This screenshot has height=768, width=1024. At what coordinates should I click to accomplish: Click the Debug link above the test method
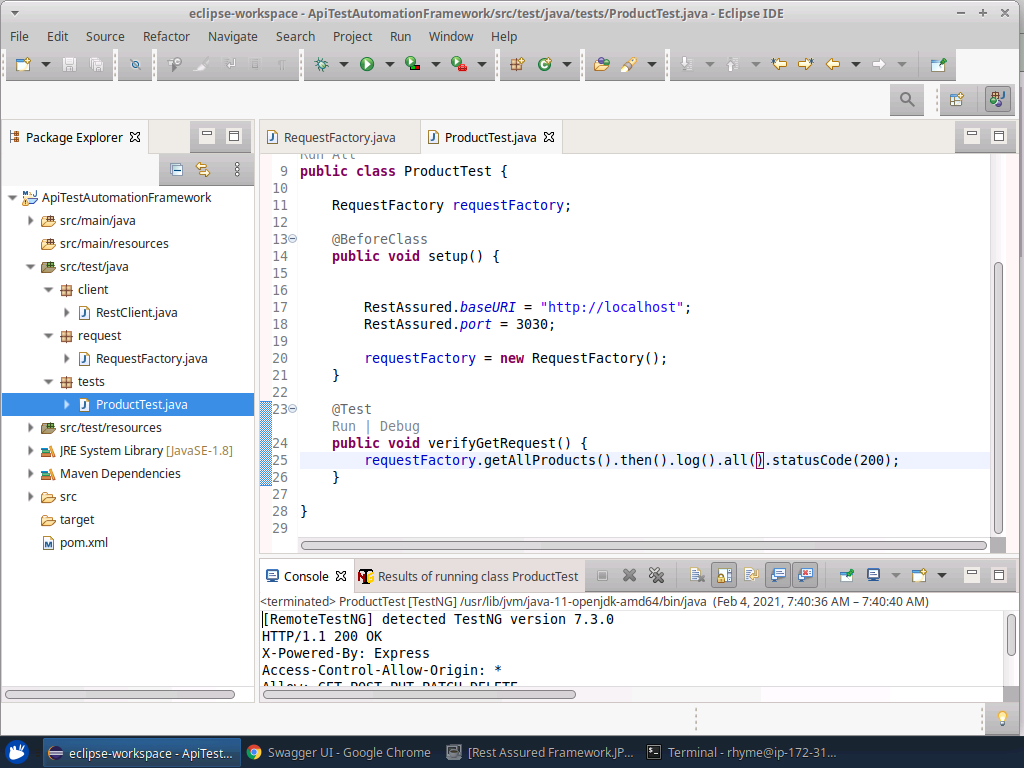(x=399, y=425)
